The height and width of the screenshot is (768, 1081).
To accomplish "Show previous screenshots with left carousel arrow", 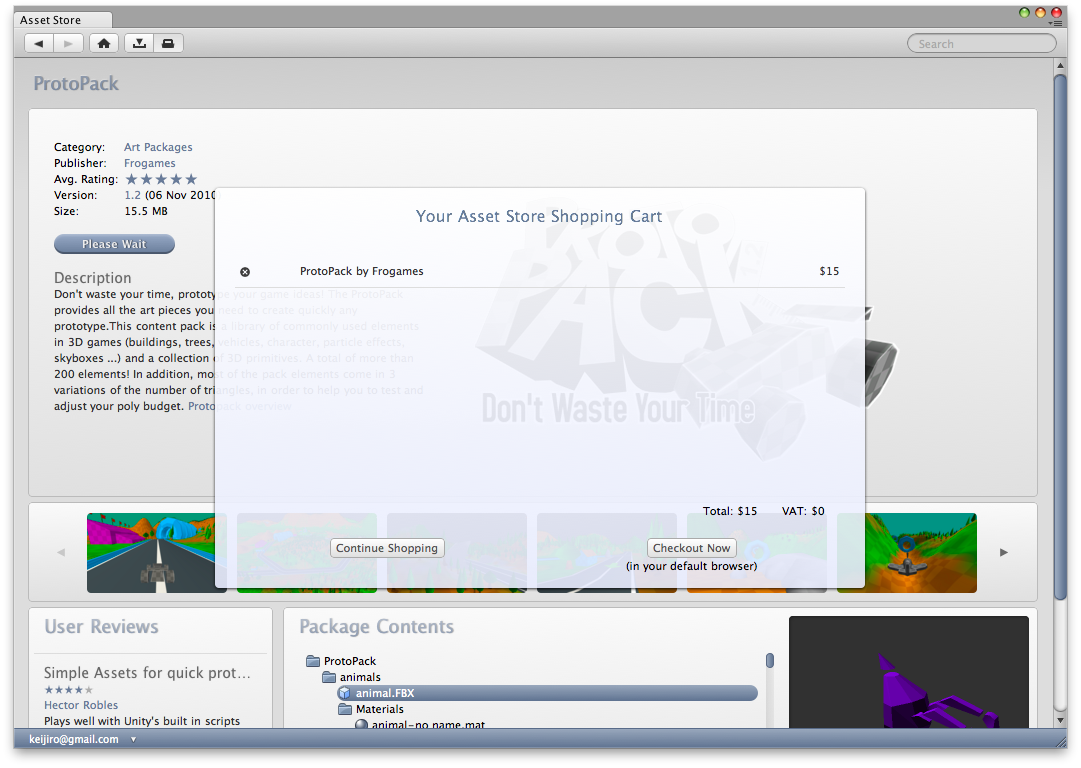I will pyautogui.click(x=61, y=552).
